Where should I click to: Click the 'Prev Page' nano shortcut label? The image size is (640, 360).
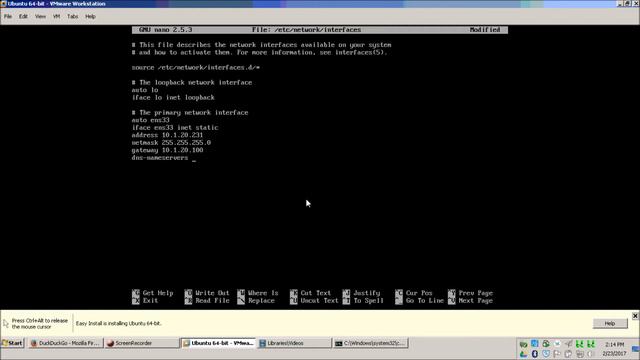click(x=476, y=293)
